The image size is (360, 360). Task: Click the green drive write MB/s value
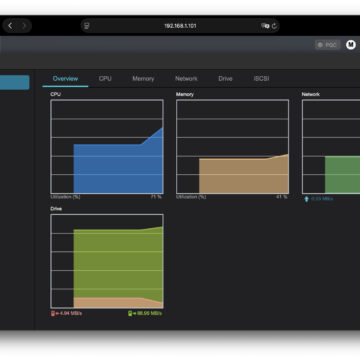click(150, 313)
